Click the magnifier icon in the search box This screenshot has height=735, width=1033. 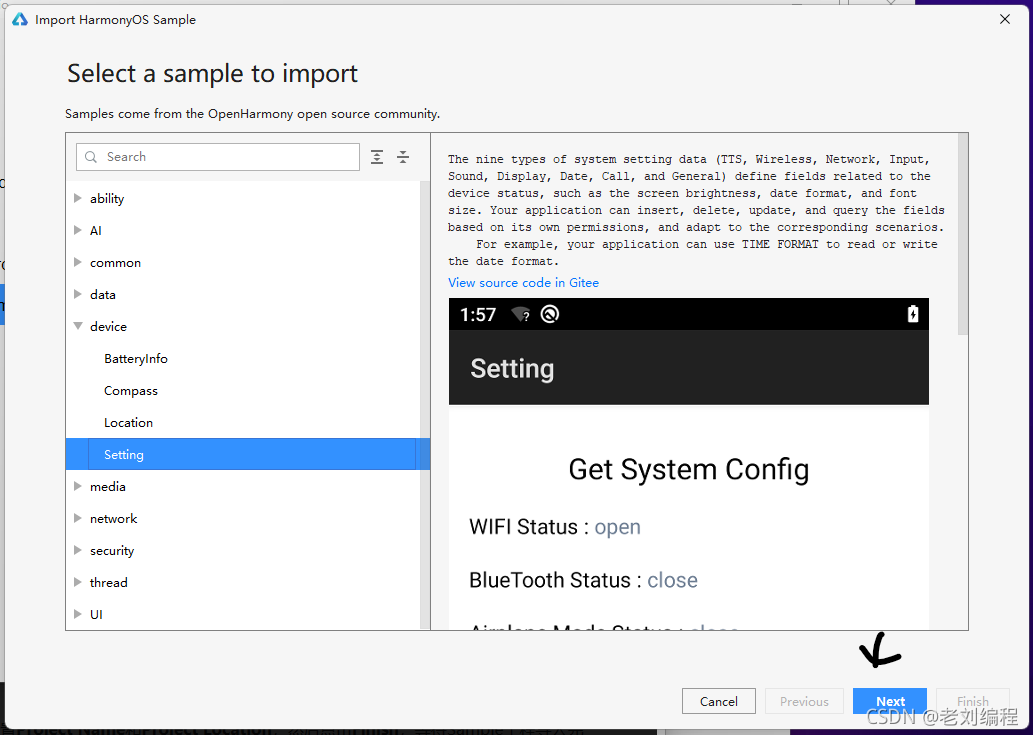click(x=91, y=157)
